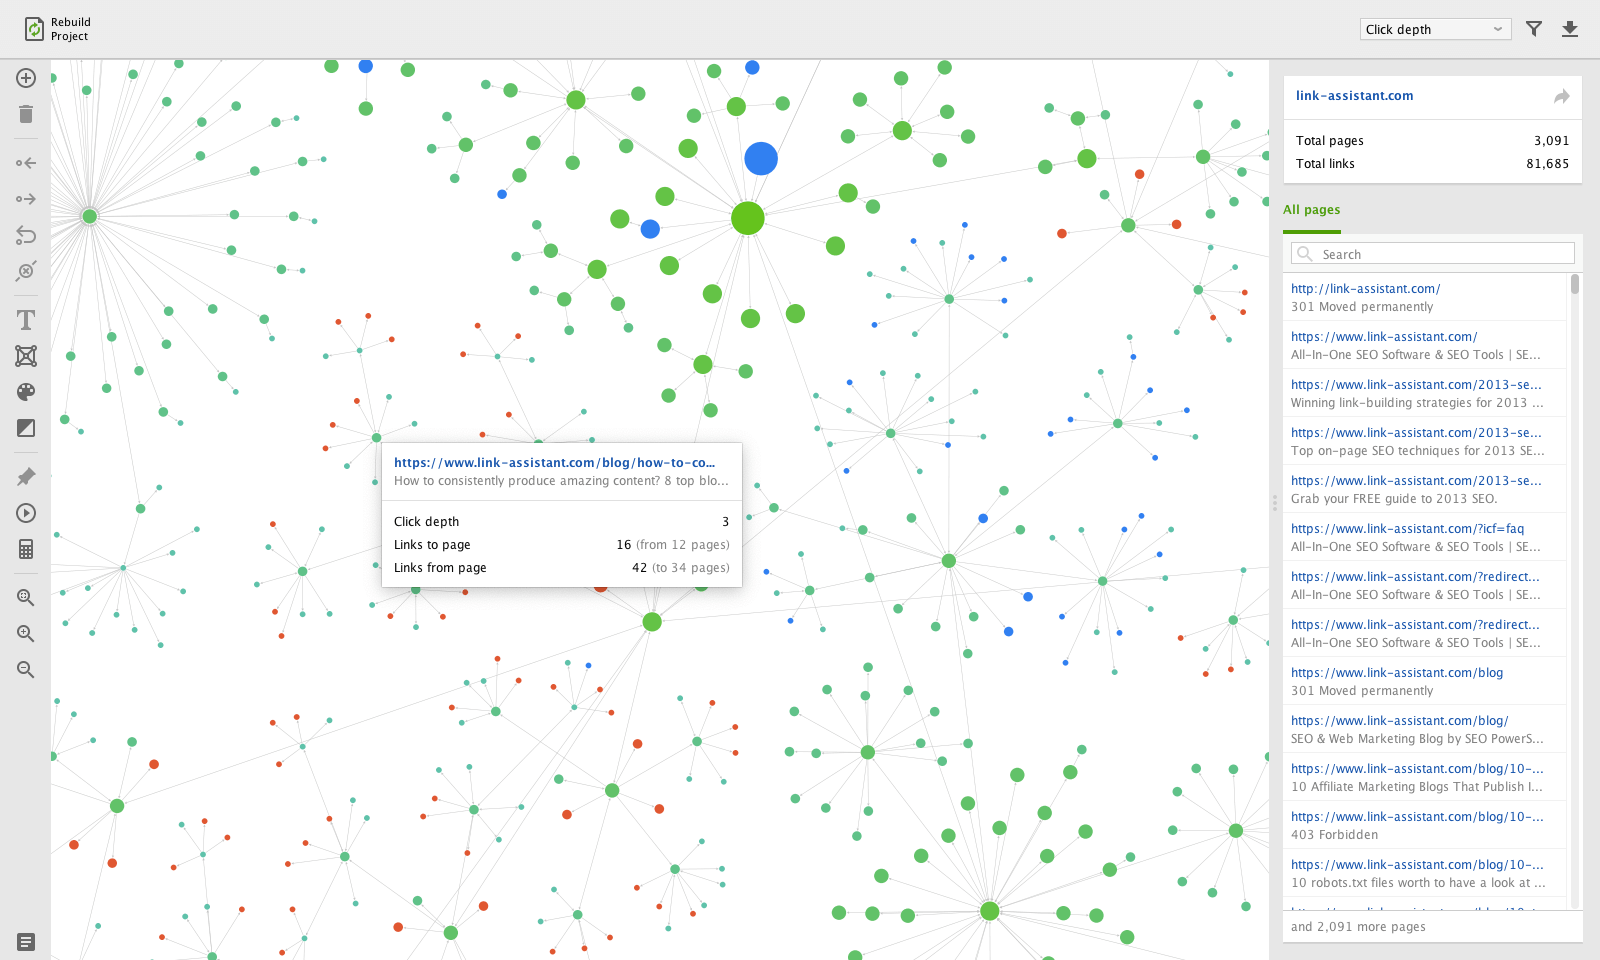Click the largest green hub node
Viewport: 1600px width, 960px height.
click(748, 218)
